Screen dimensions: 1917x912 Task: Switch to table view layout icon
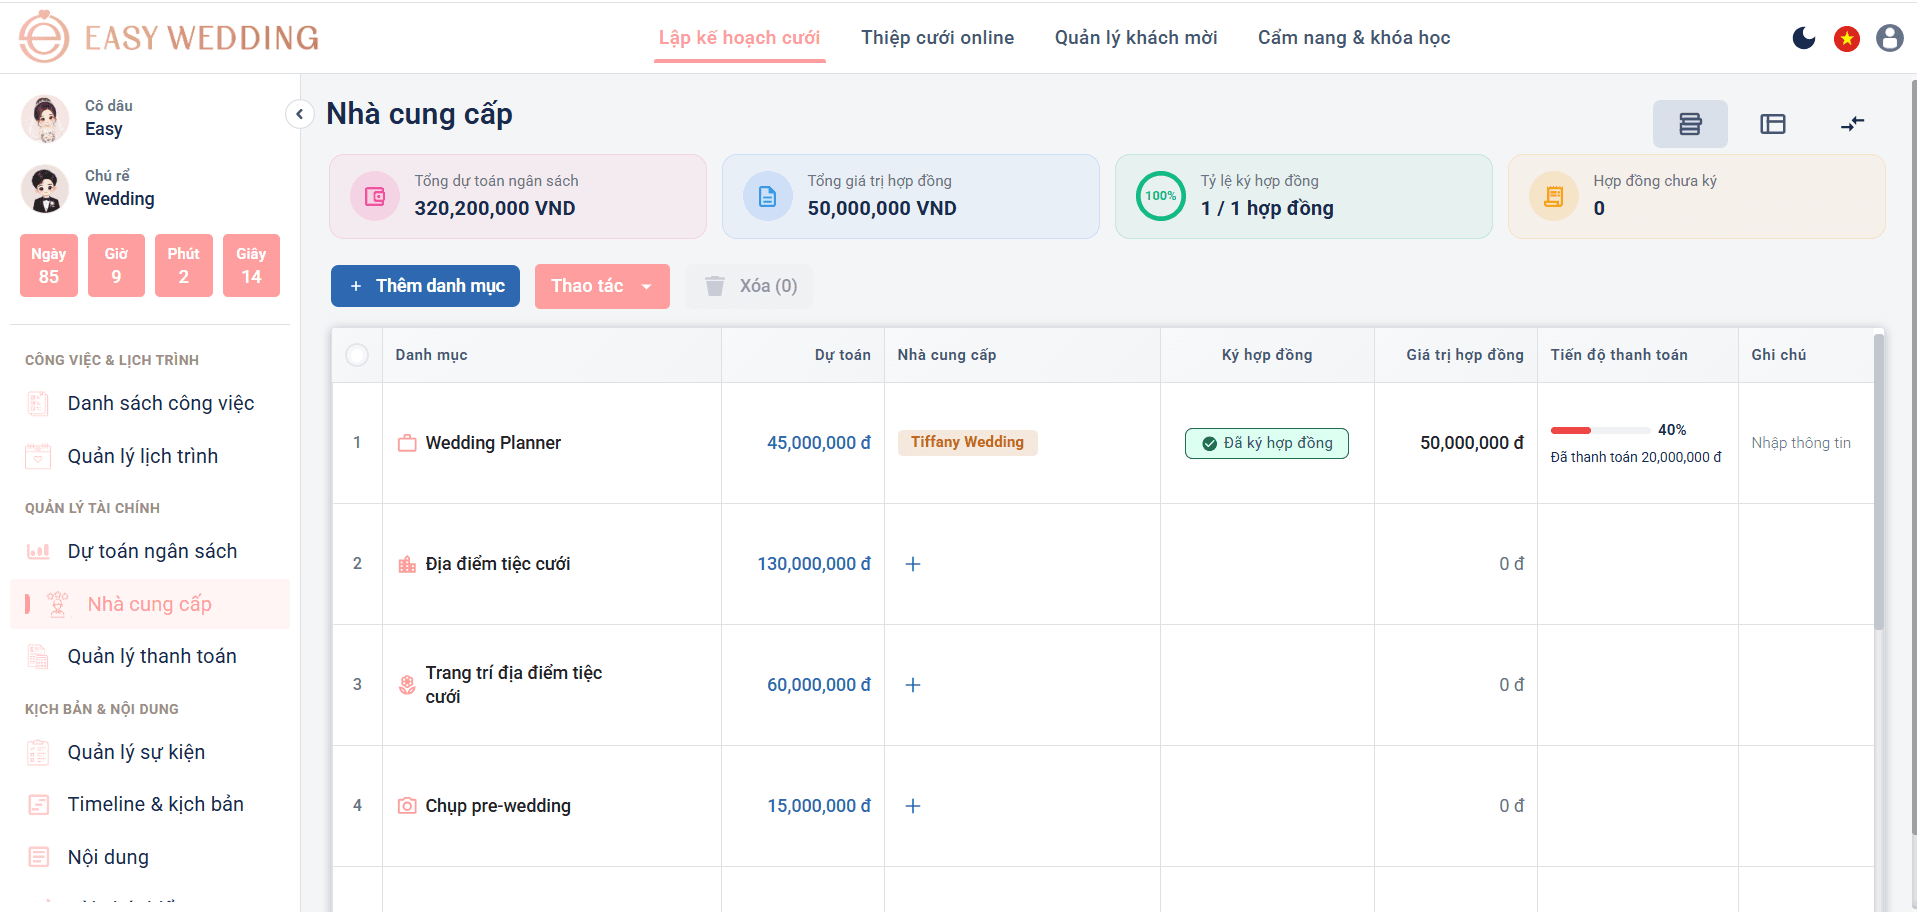[1773, 124]
